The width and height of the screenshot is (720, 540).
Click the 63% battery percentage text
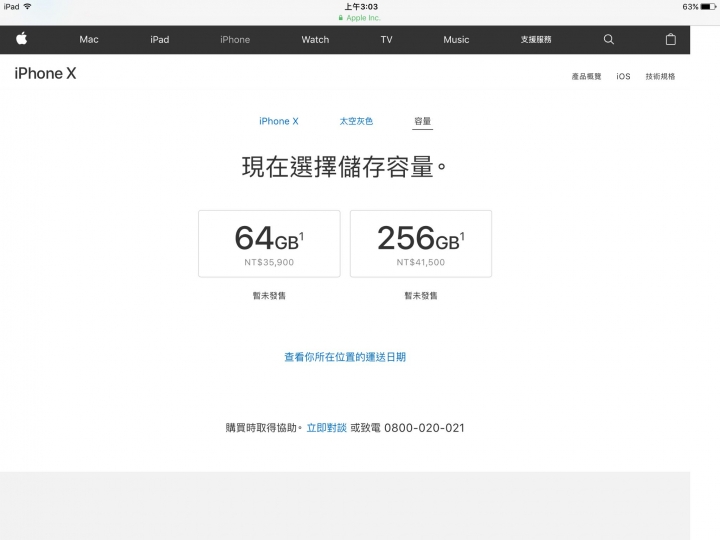(x=690, y=6)
